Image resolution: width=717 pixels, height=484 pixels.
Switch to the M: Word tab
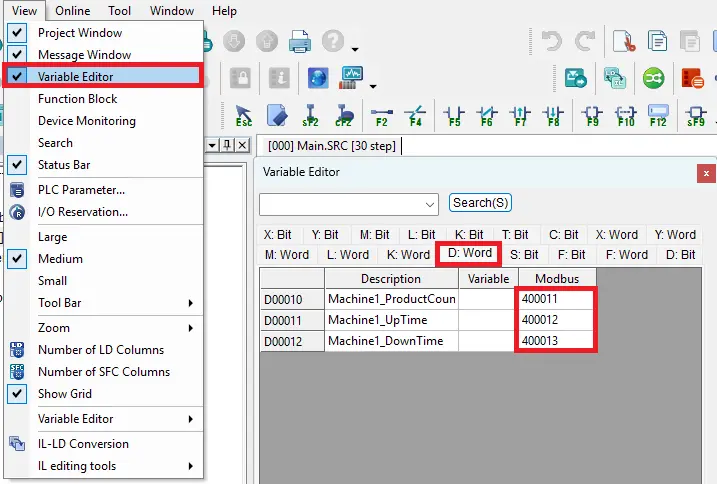[x=287, y=255]
